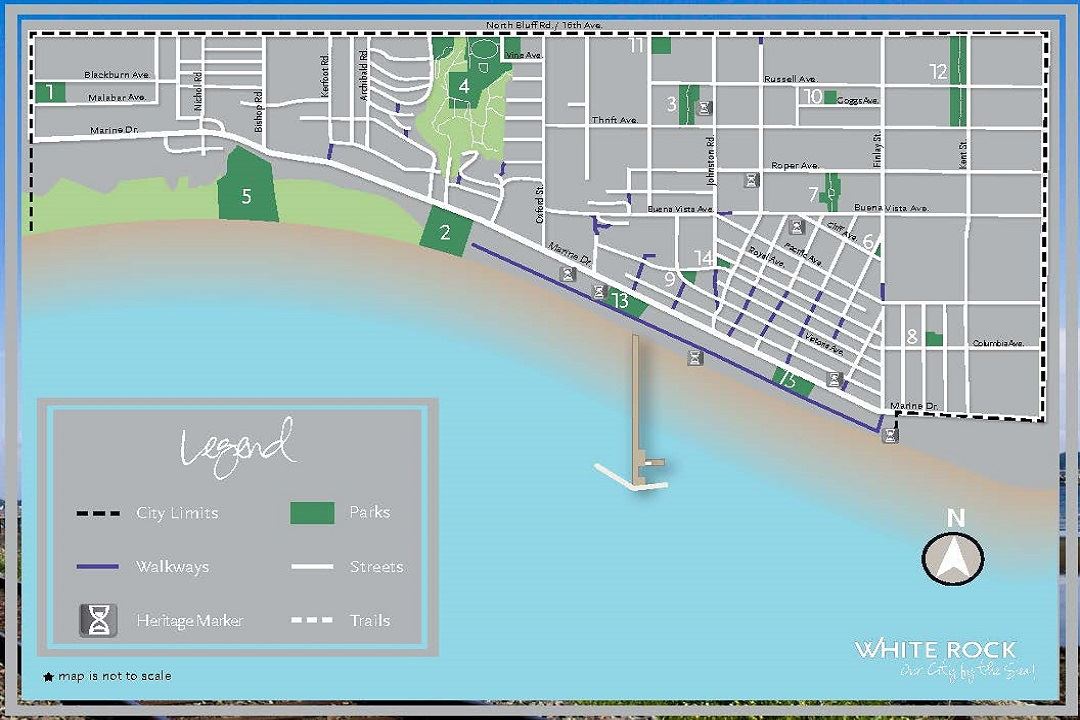Select the heritage marker at the pier entrance
The width and height of the screenshot is (1080, 720).
pyautogui.click(x=695, y=358)
